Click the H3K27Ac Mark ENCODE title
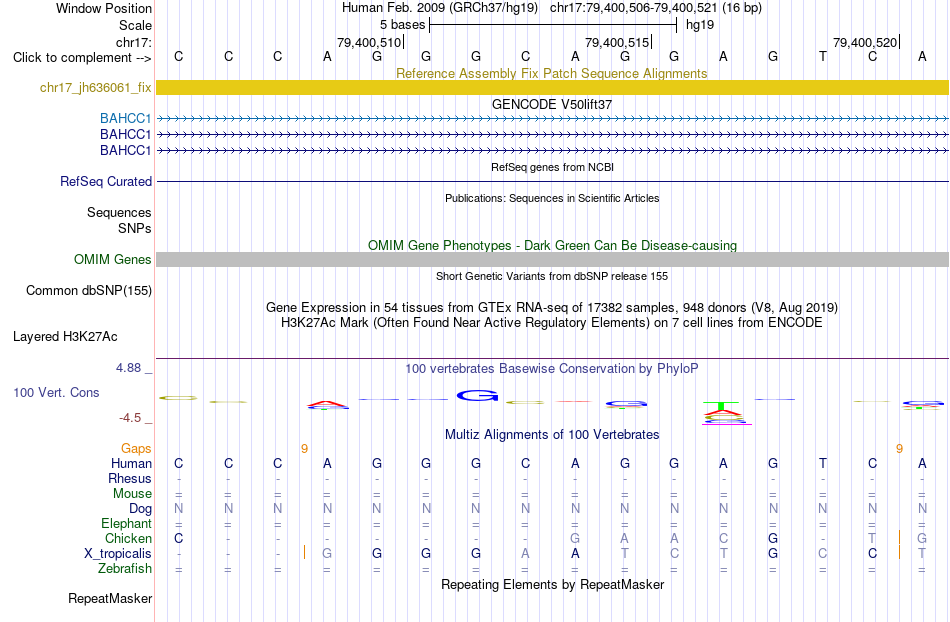950x622 pixels. pos(552,322)
